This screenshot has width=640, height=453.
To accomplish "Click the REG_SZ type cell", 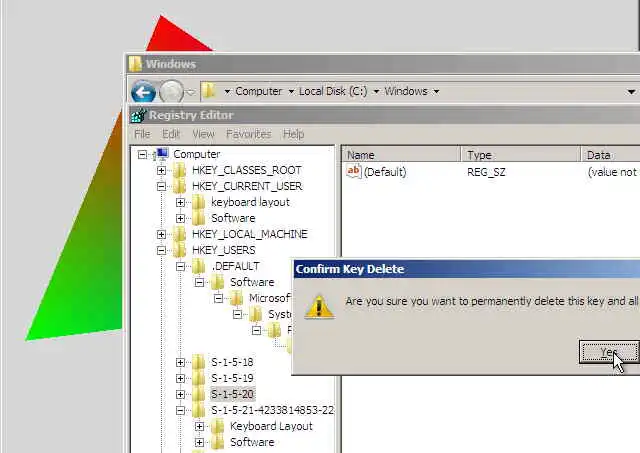I will point(486,172).
